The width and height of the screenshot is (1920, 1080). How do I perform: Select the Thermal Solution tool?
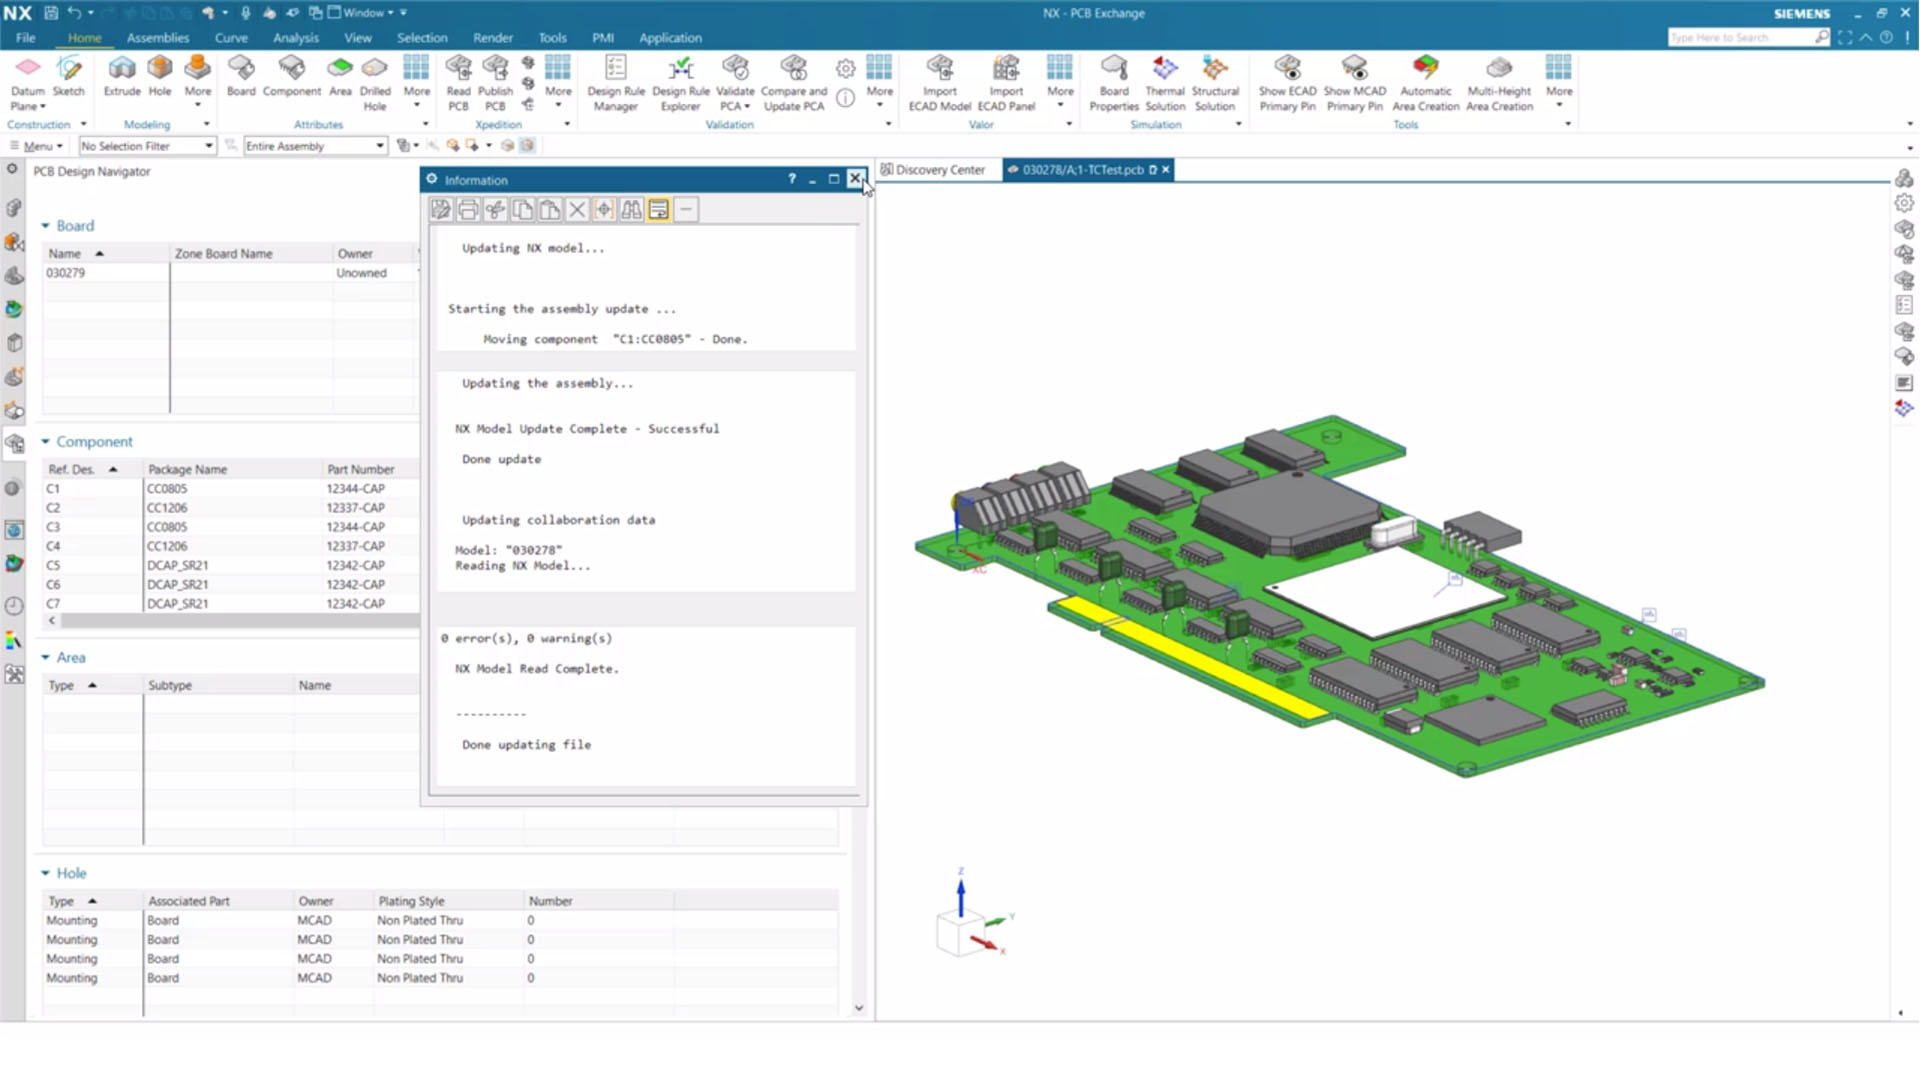1164,80
